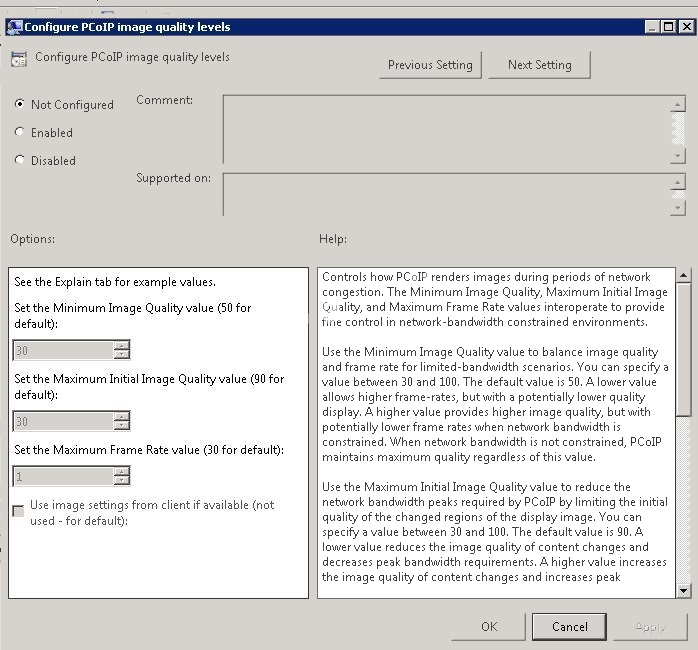
Task: Click inside the Comment text box
Action: (446, 129)
